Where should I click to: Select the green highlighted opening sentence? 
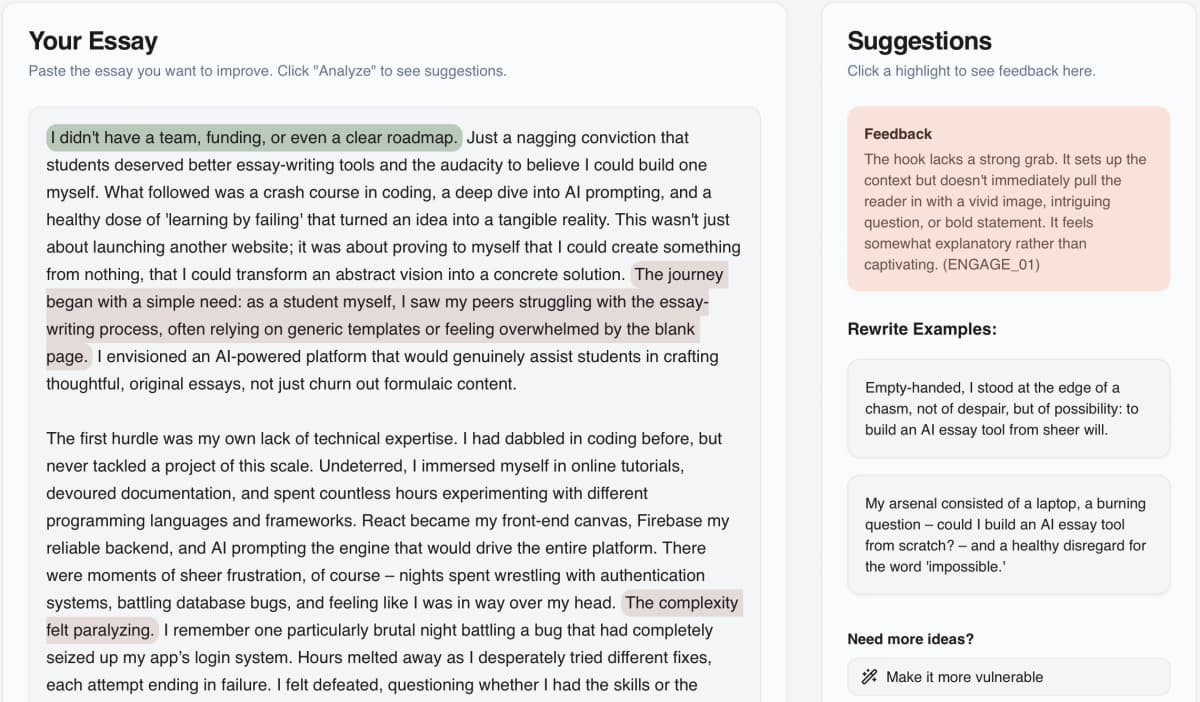[x=254, y=138]
